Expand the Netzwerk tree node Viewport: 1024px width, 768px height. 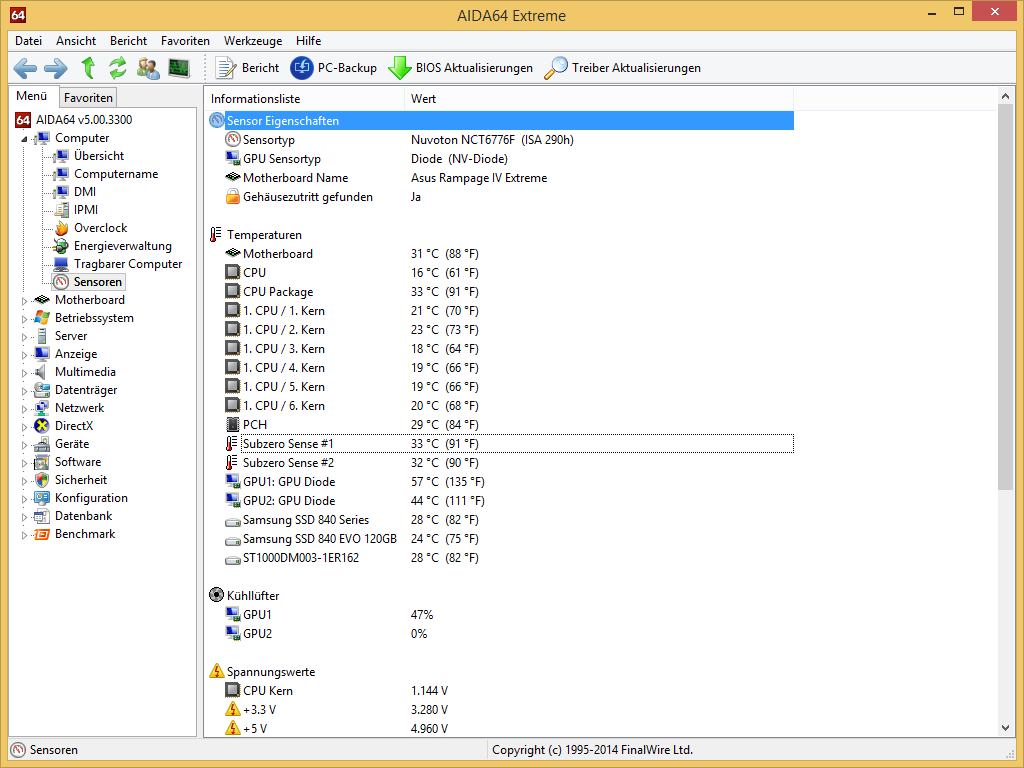click(x=24, y=408)
